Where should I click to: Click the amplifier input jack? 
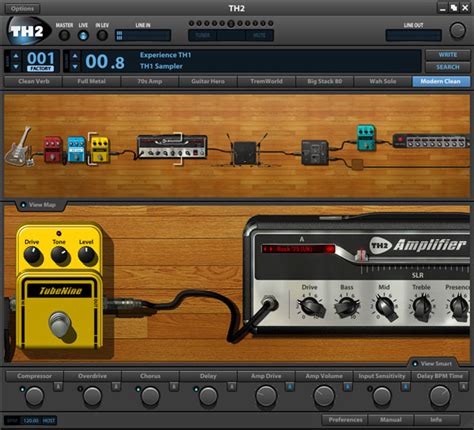click(x=270, y=303)
